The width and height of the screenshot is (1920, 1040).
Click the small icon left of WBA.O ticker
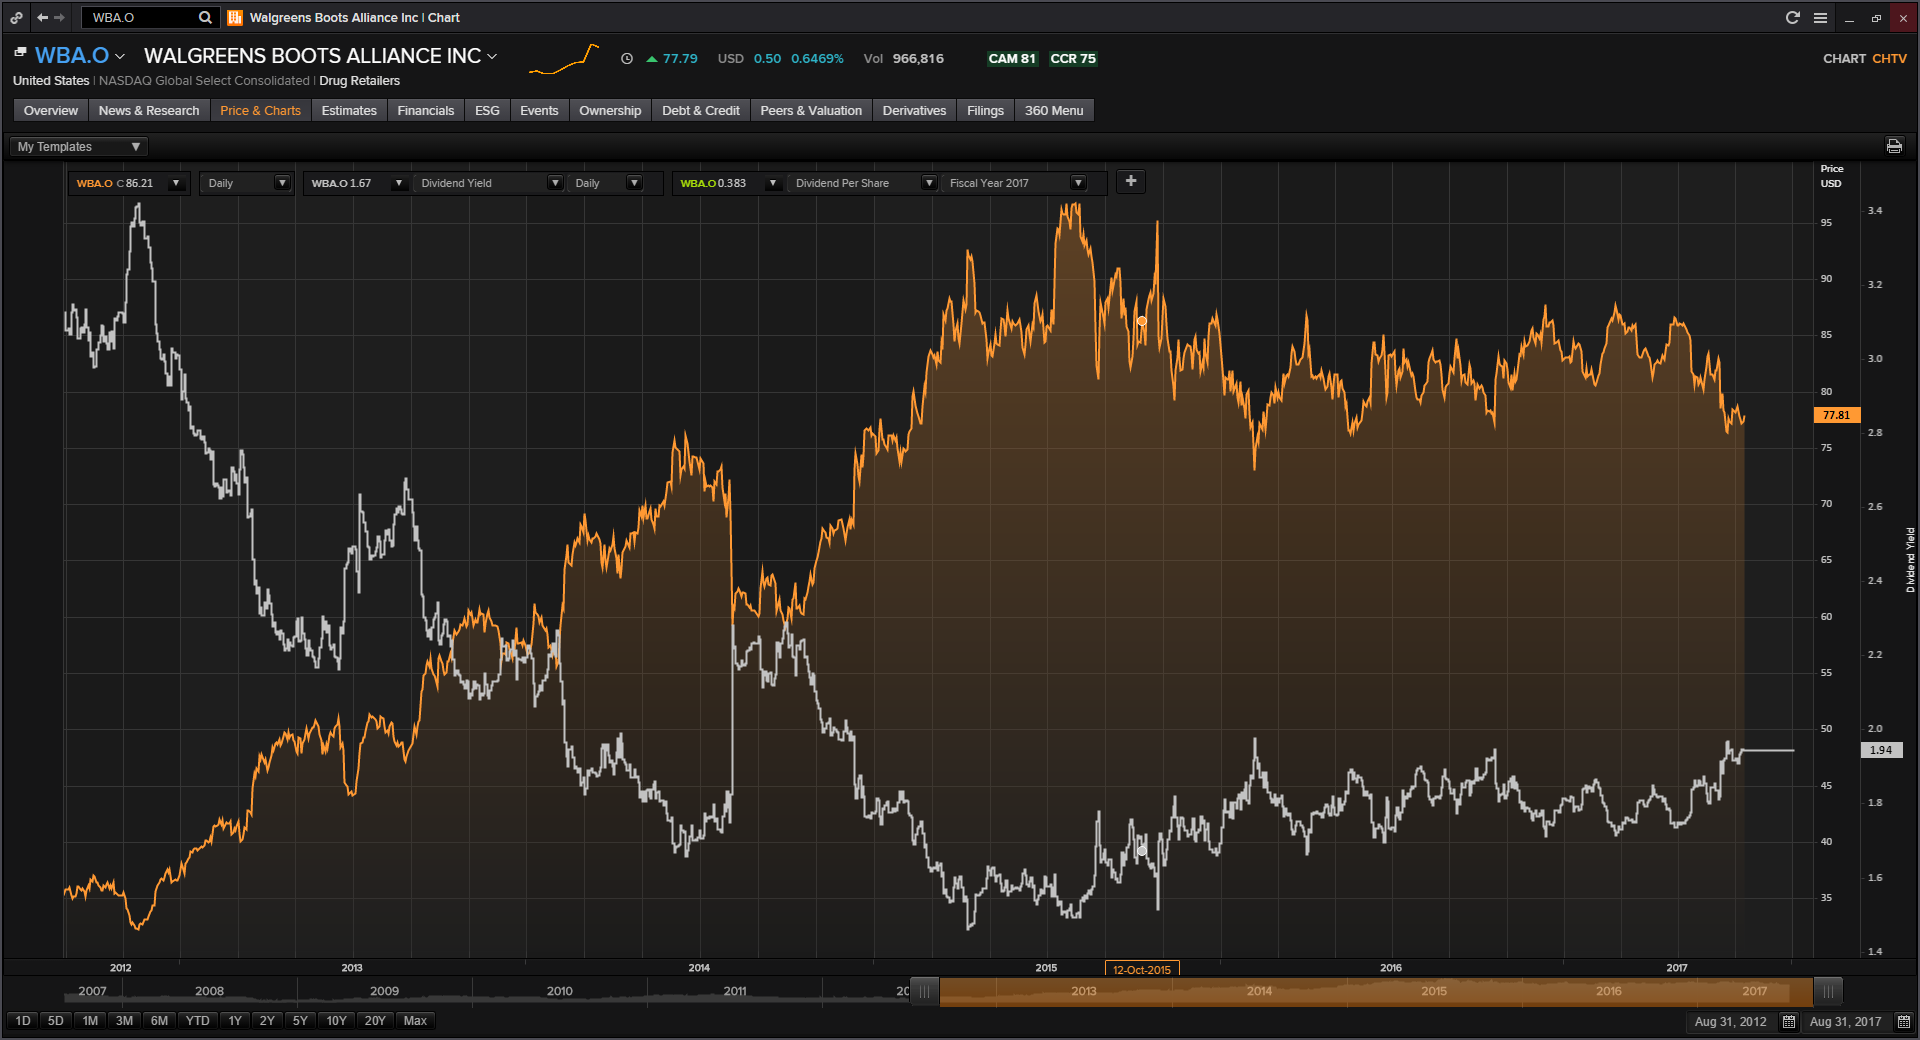pos(20,52)
